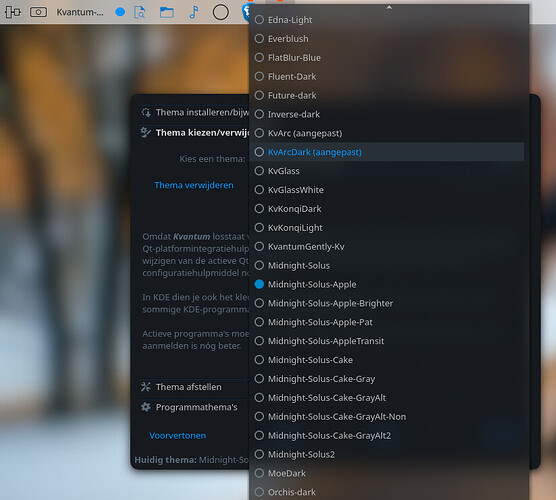Expand Thema installeren/bijwerken section
Screen dimensions: 556x500
tap(194, 113)
